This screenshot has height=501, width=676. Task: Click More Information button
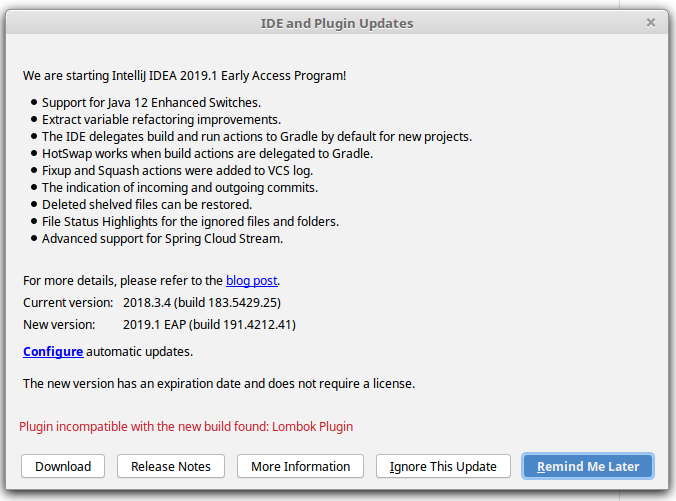point(300,466)
